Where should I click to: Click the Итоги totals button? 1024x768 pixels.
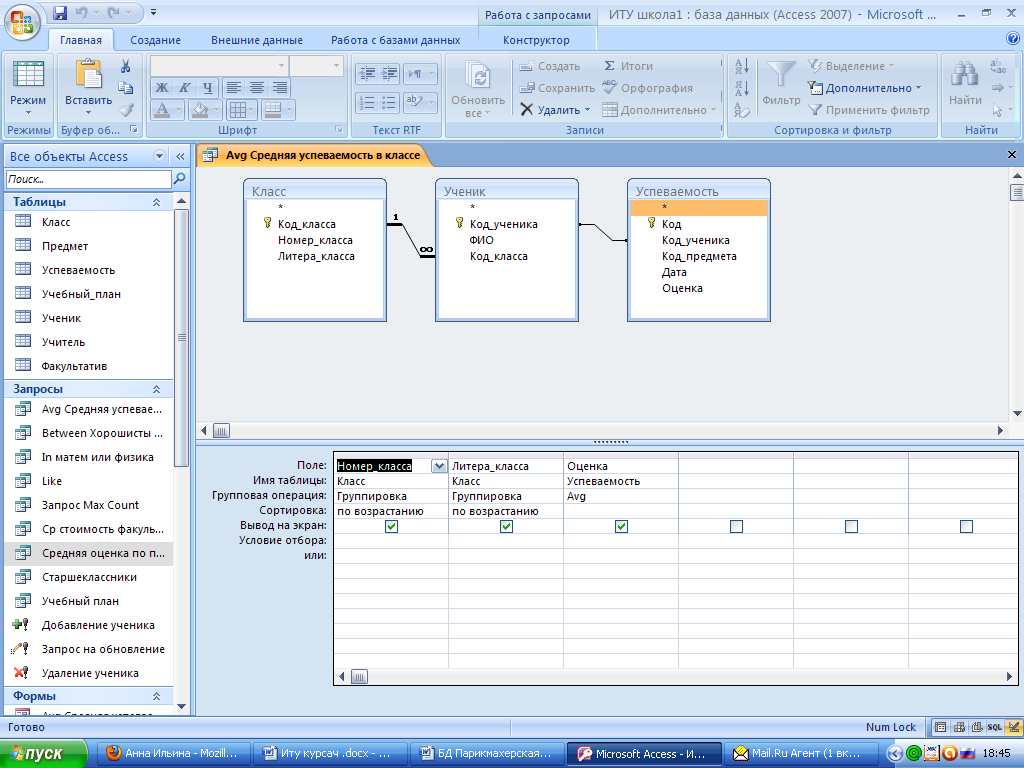tap(628, 66)
